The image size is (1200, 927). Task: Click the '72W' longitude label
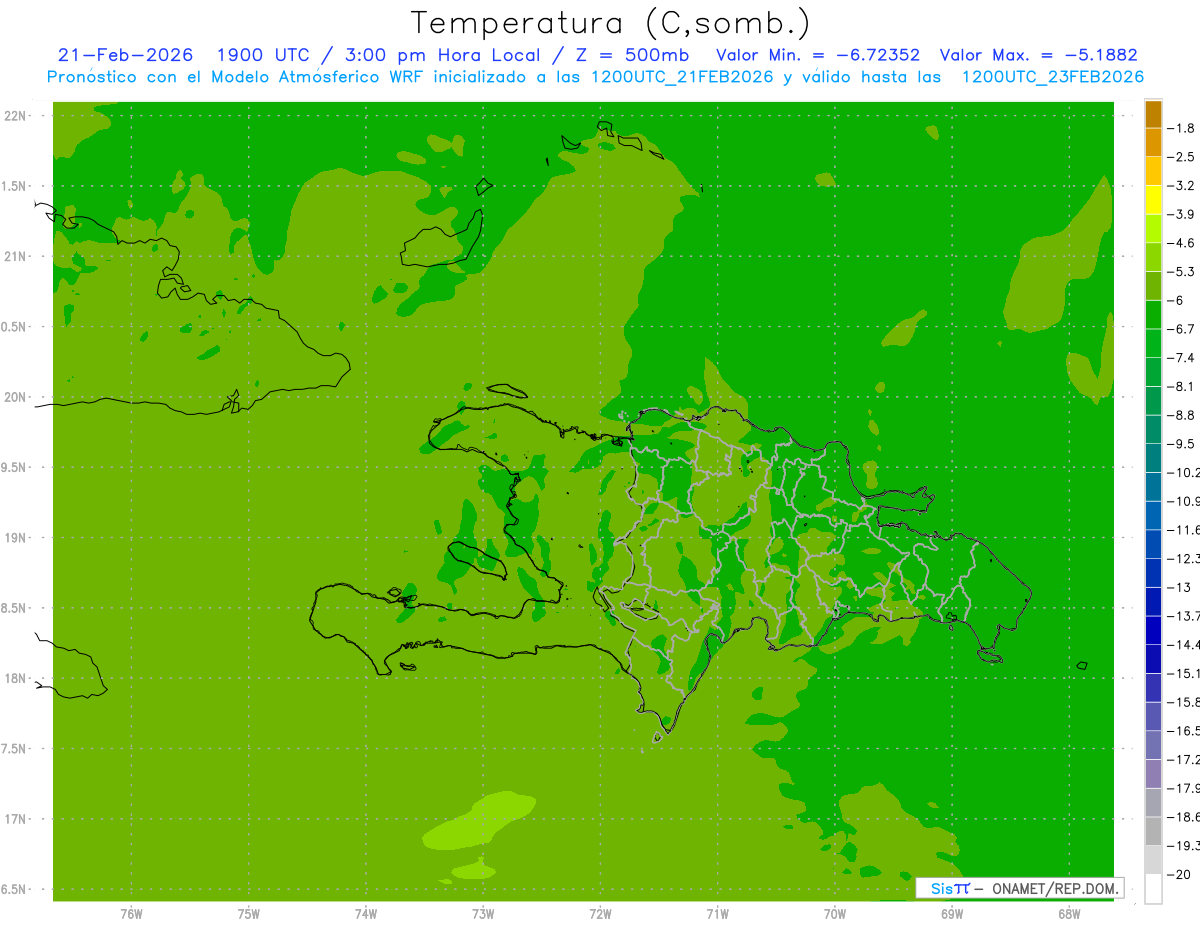601,914
